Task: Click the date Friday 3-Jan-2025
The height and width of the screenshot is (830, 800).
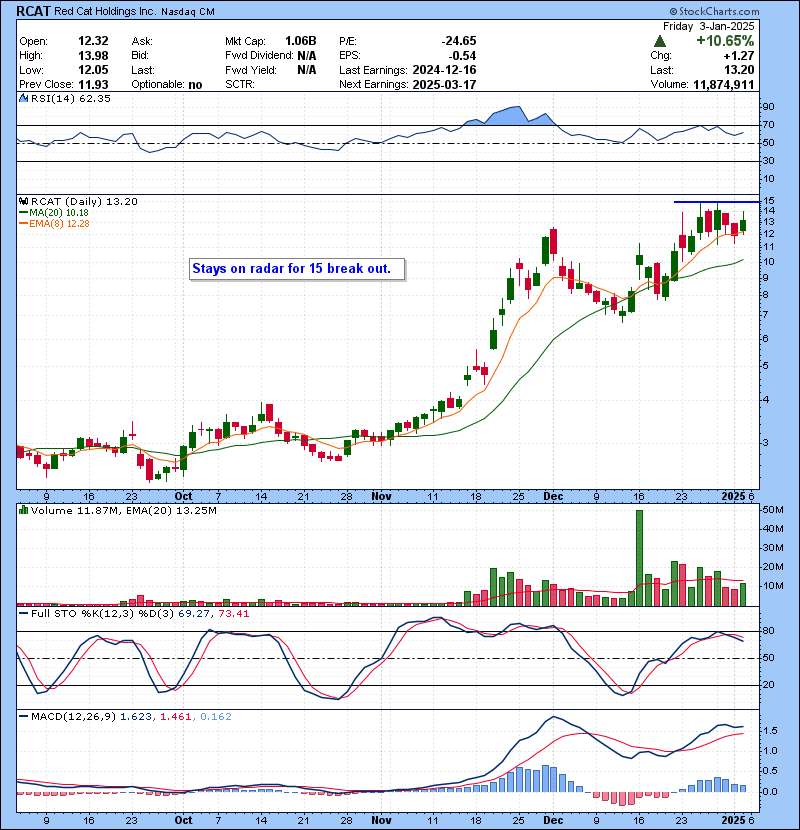Action: click(x=708, y=26)
